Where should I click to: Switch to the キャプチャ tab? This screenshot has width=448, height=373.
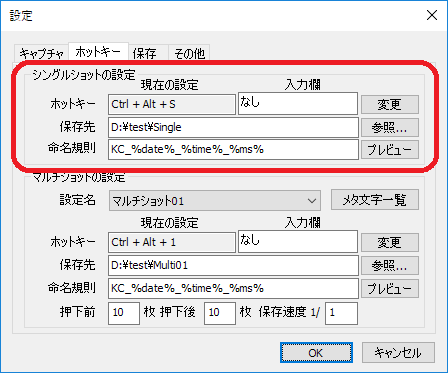click(41, 53)
